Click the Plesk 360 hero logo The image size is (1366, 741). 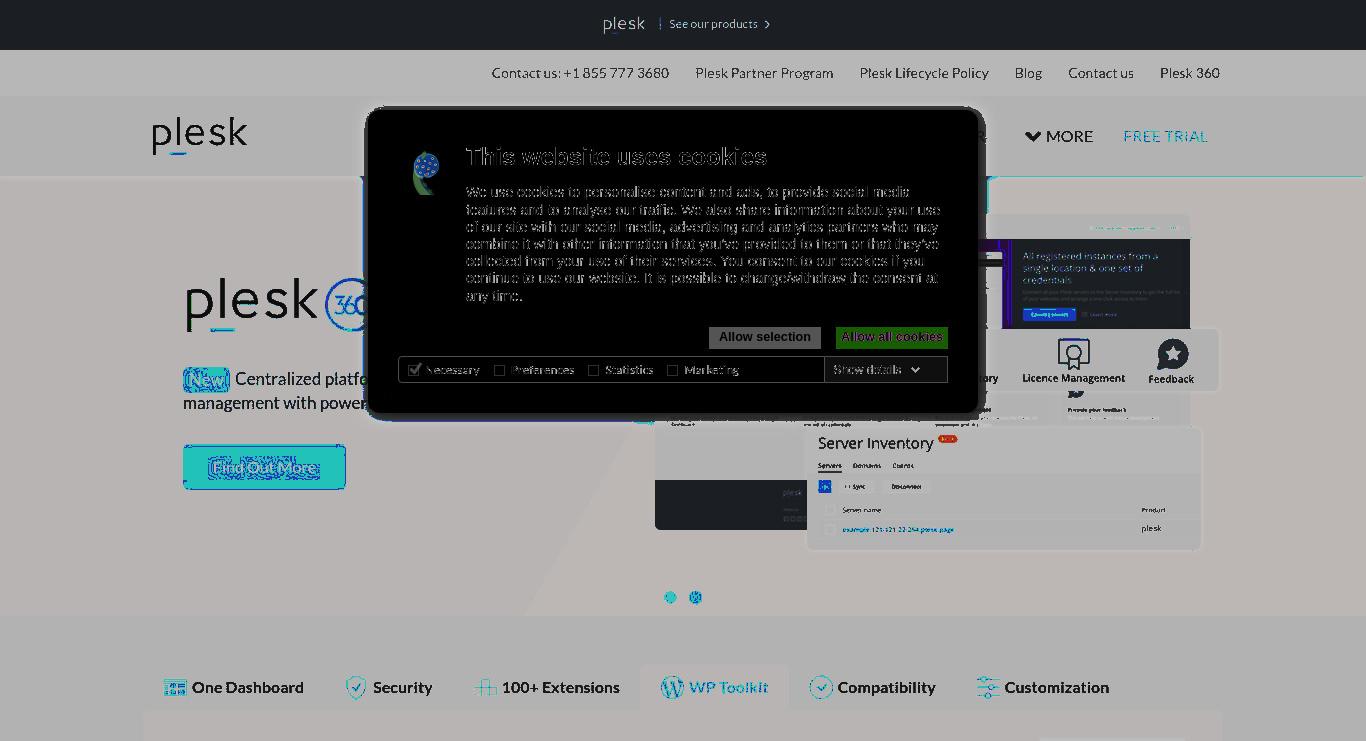pyautogui.click(x=278, y=303)
